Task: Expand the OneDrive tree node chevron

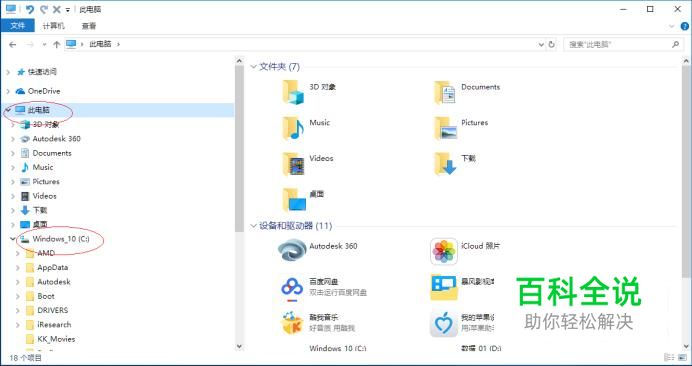Action: point(8,91)
